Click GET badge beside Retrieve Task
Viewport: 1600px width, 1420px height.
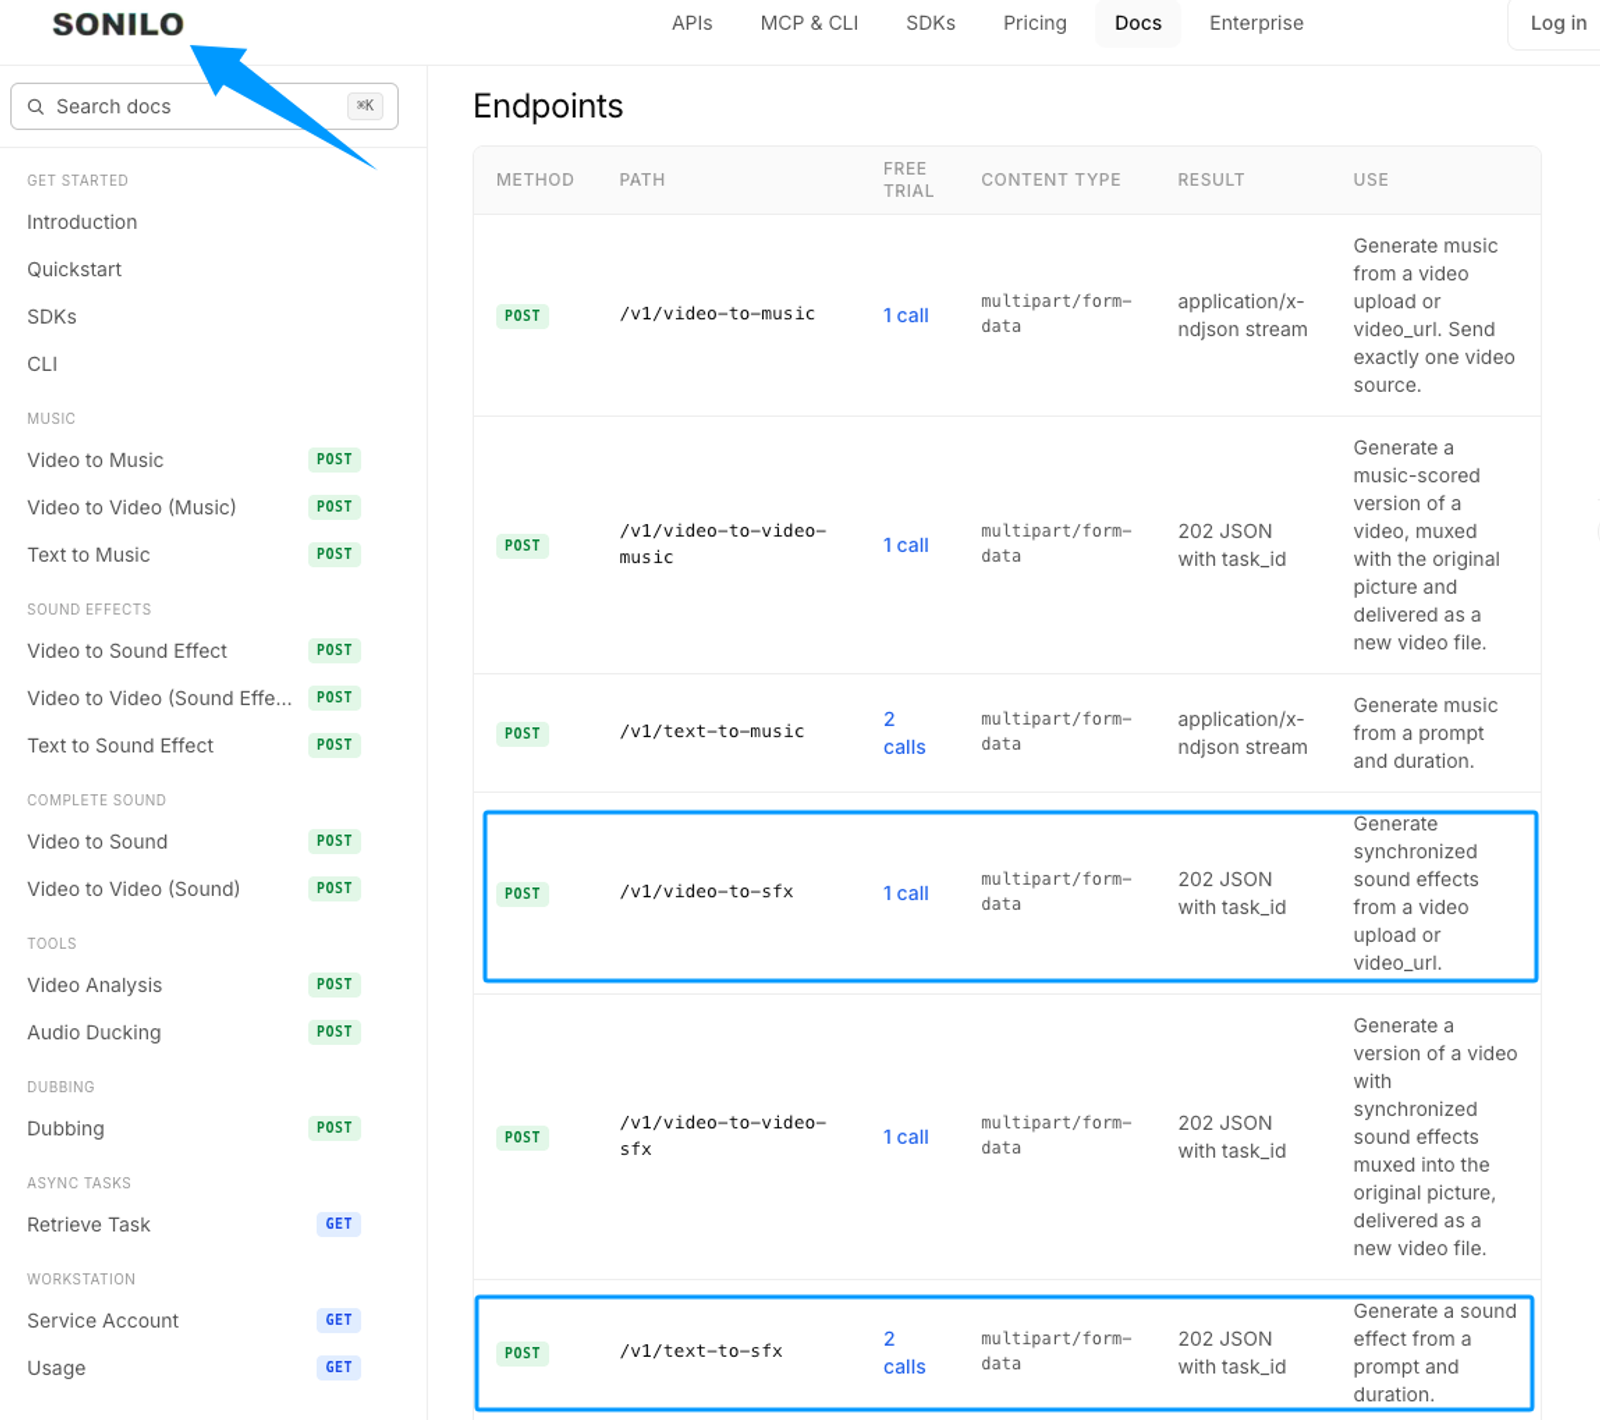(338, 1224)
